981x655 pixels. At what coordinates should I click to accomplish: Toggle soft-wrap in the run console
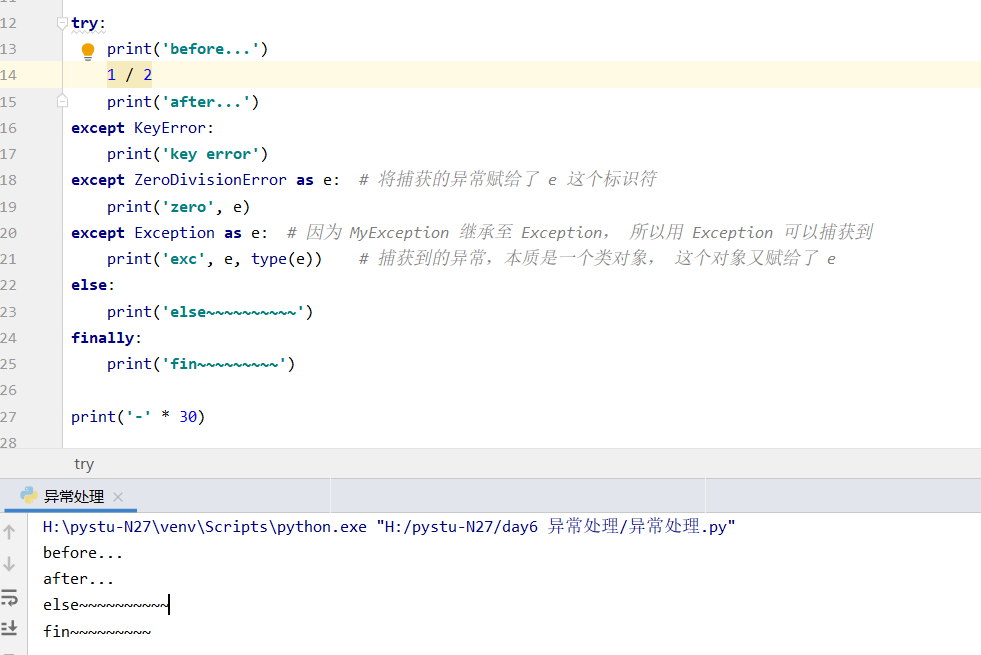10,597
